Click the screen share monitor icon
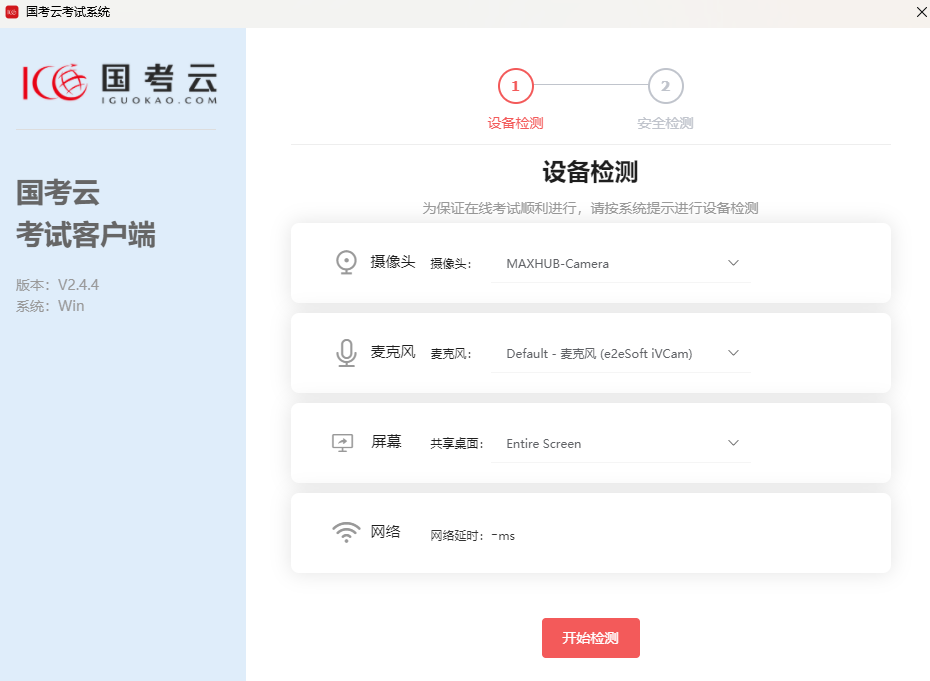Image resolution: width=930 pixels, height=681 pixels. [x=343, y=443]
